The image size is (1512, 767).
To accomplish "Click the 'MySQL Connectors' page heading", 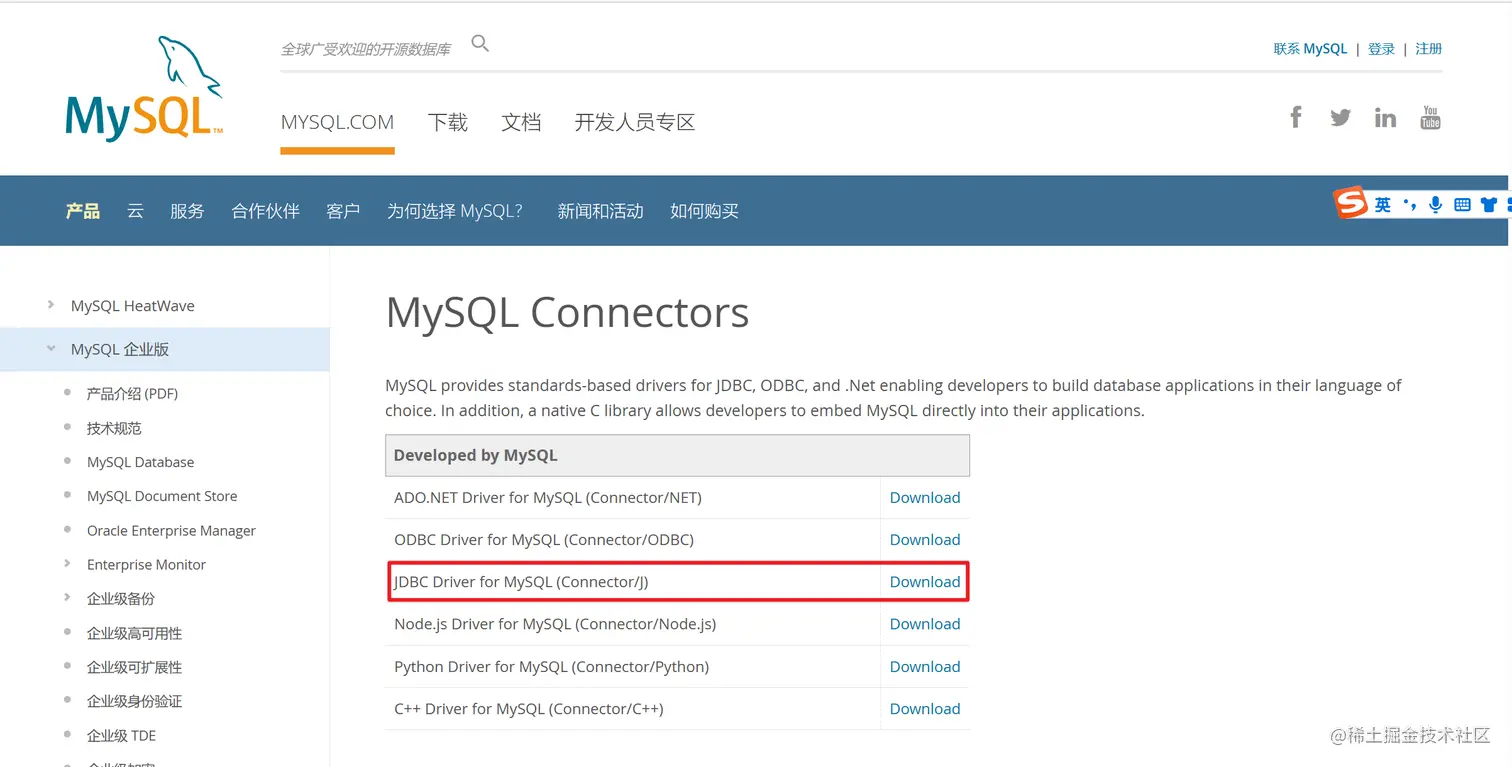I will click(x=567, y=312).
